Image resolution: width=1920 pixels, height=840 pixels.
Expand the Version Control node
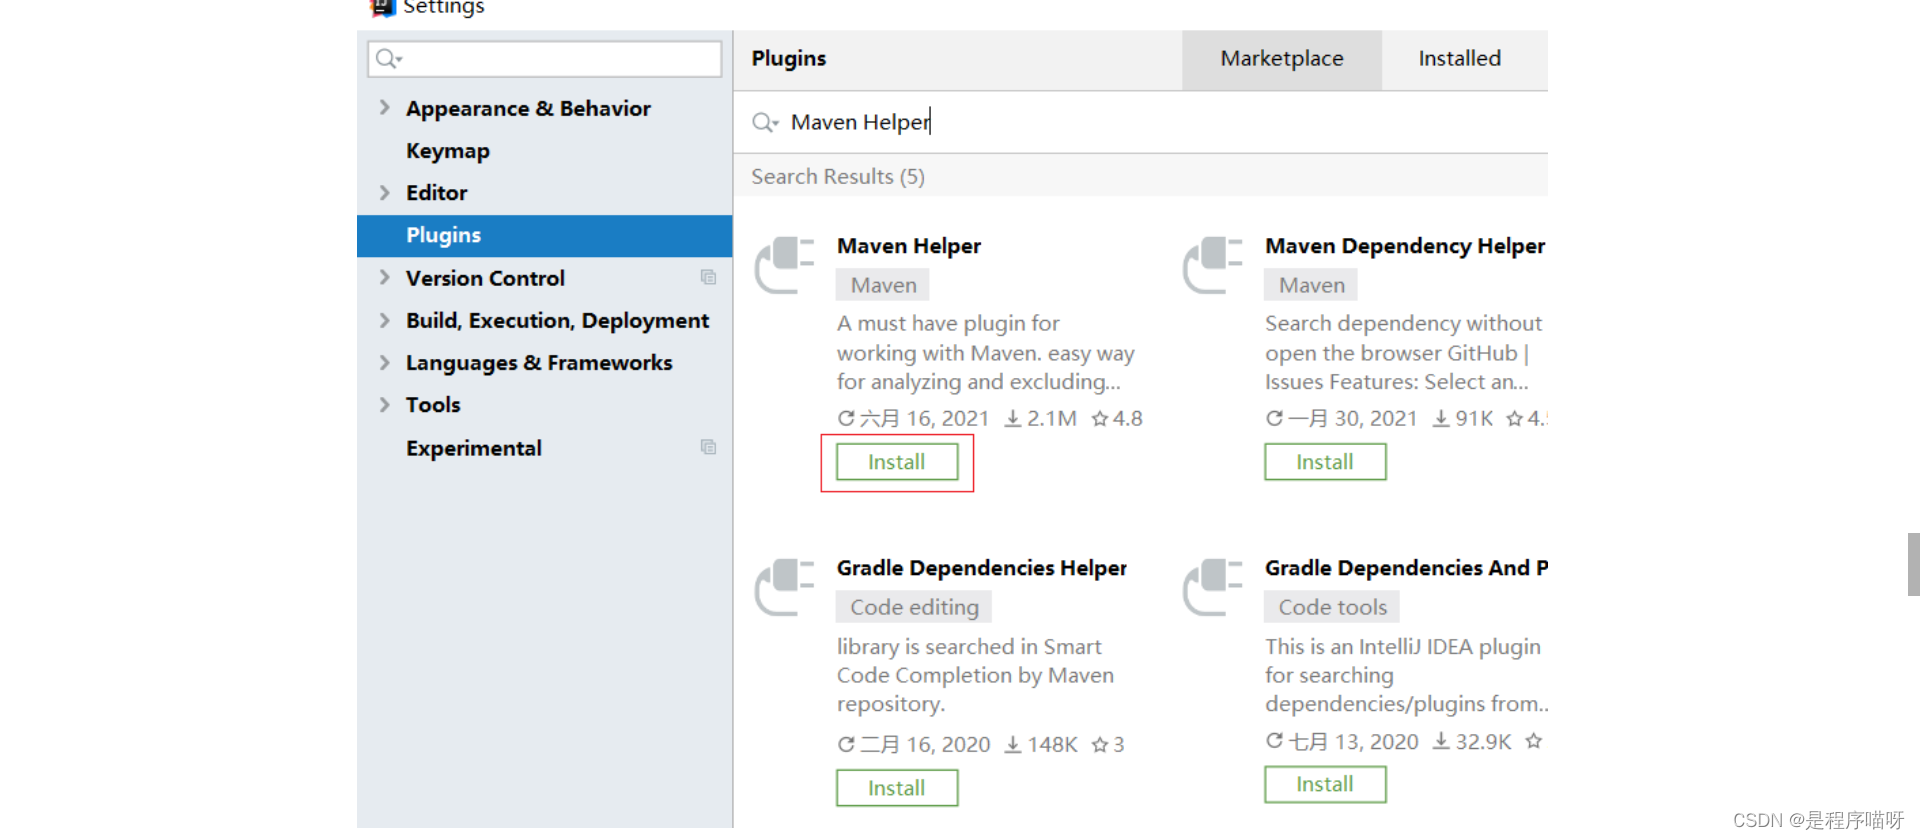(x=385, y=277)
